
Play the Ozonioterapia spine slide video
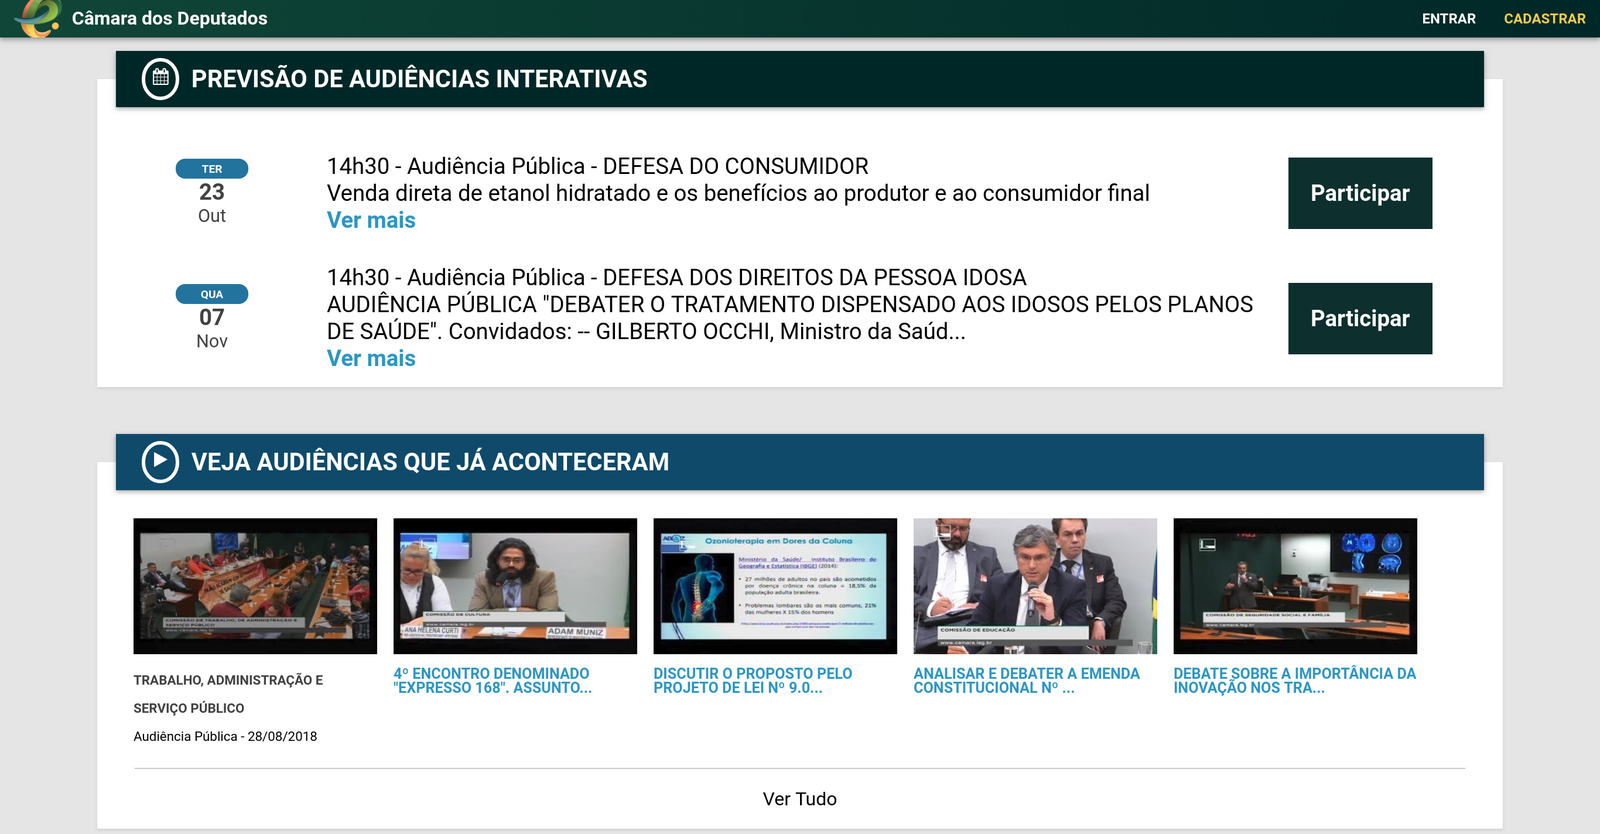click(775, 586)
